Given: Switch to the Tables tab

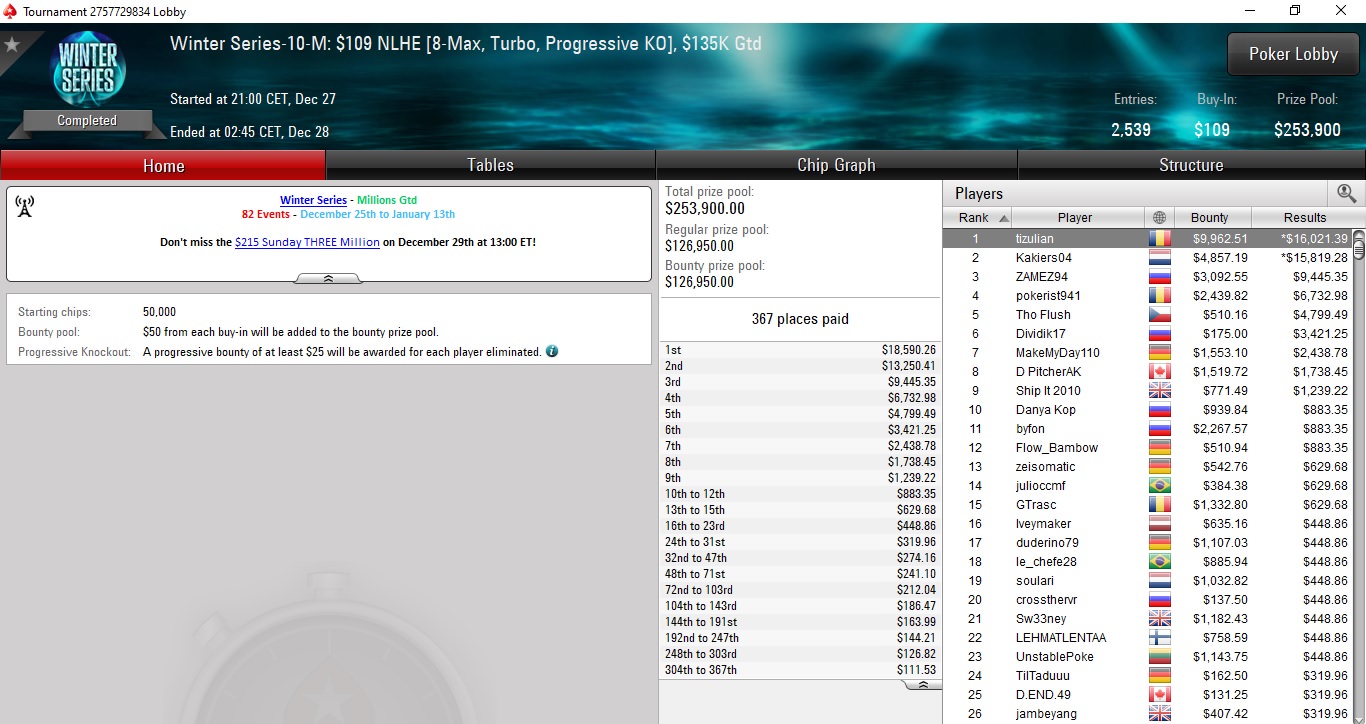Looking at the screenshot, I should 491,165.
